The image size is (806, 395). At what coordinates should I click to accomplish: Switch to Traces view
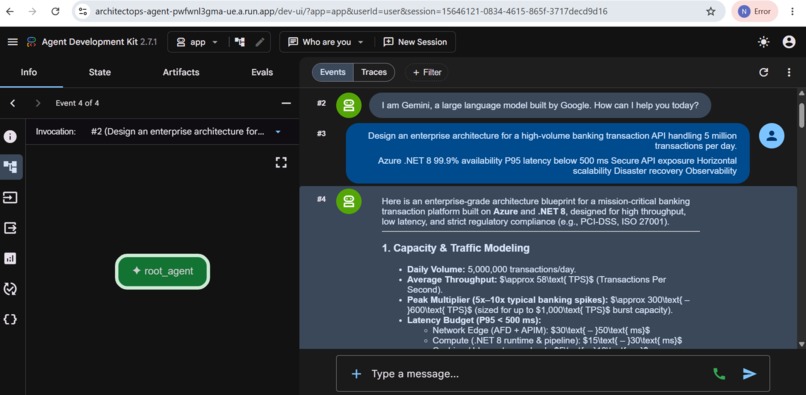(x=374, y=73)
